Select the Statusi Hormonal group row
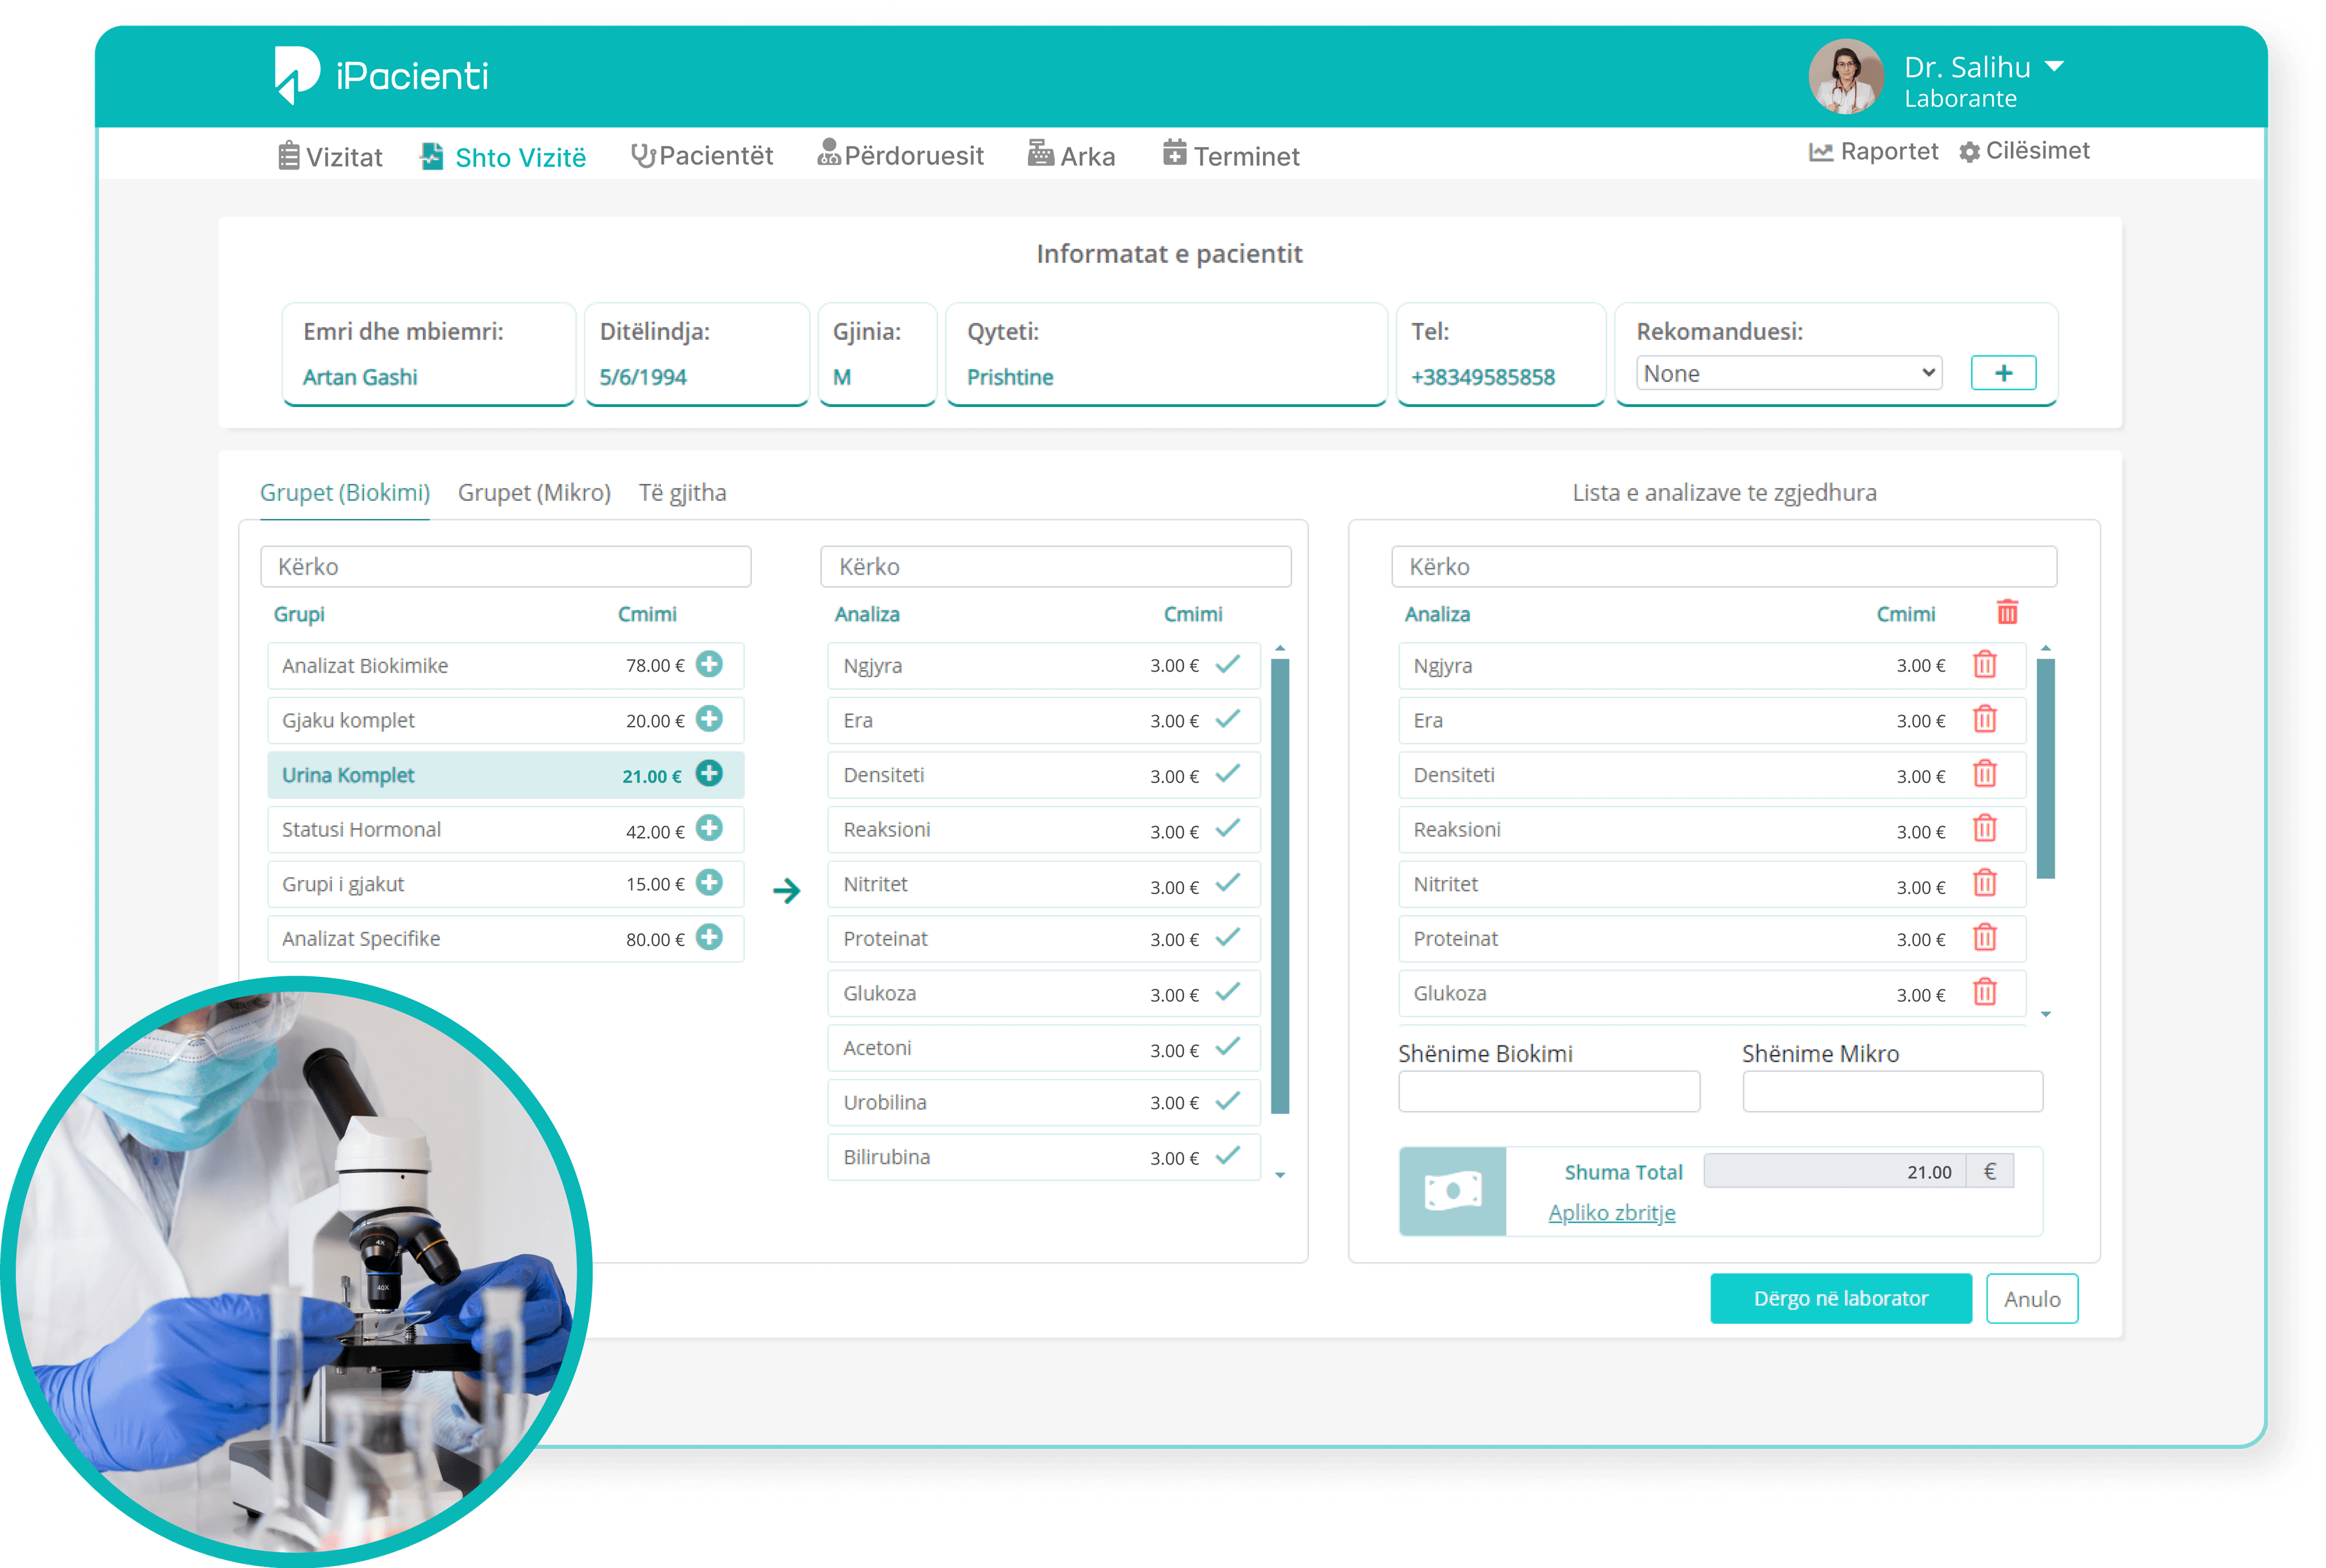 506,829
